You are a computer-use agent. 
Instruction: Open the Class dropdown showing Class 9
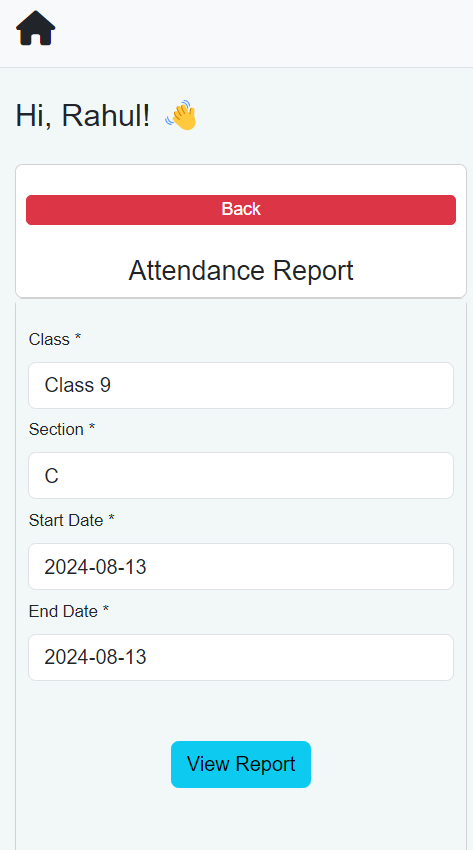[241, 385]
